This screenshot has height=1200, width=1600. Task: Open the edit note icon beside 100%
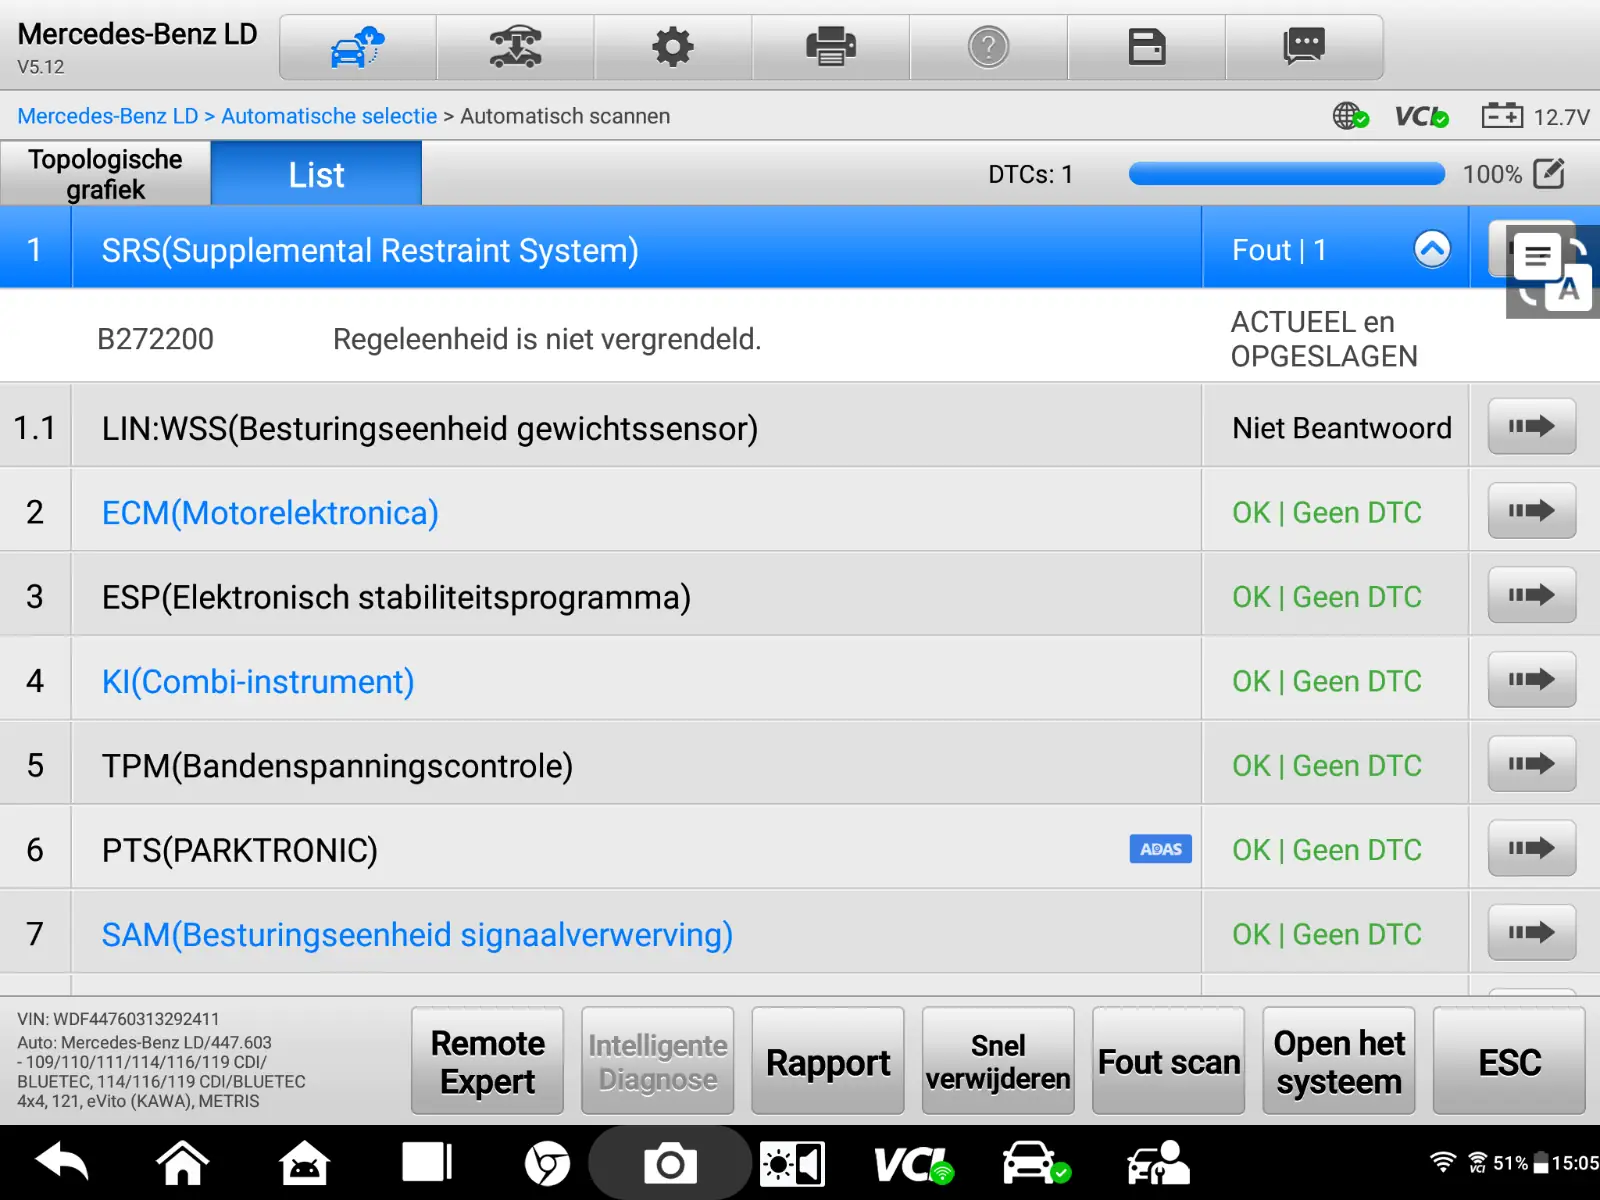click(x=1549, y=174)
